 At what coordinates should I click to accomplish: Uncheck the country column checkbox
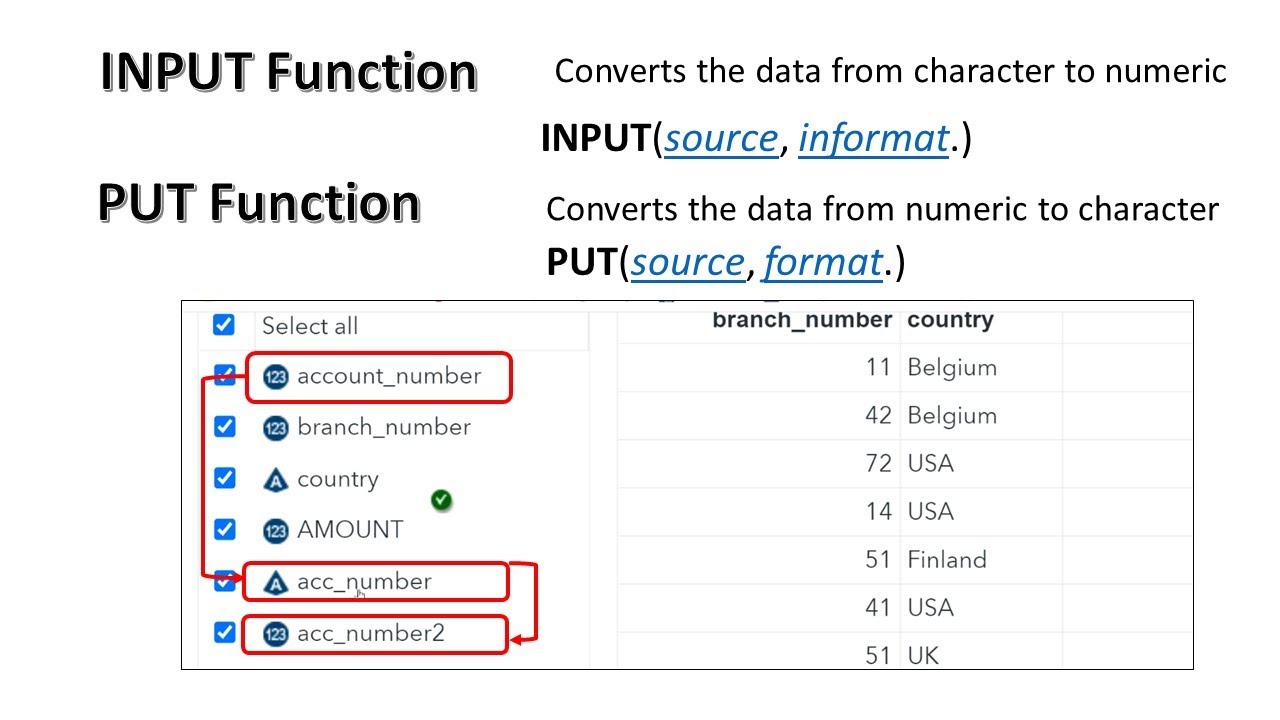click(x=225, y=478)
